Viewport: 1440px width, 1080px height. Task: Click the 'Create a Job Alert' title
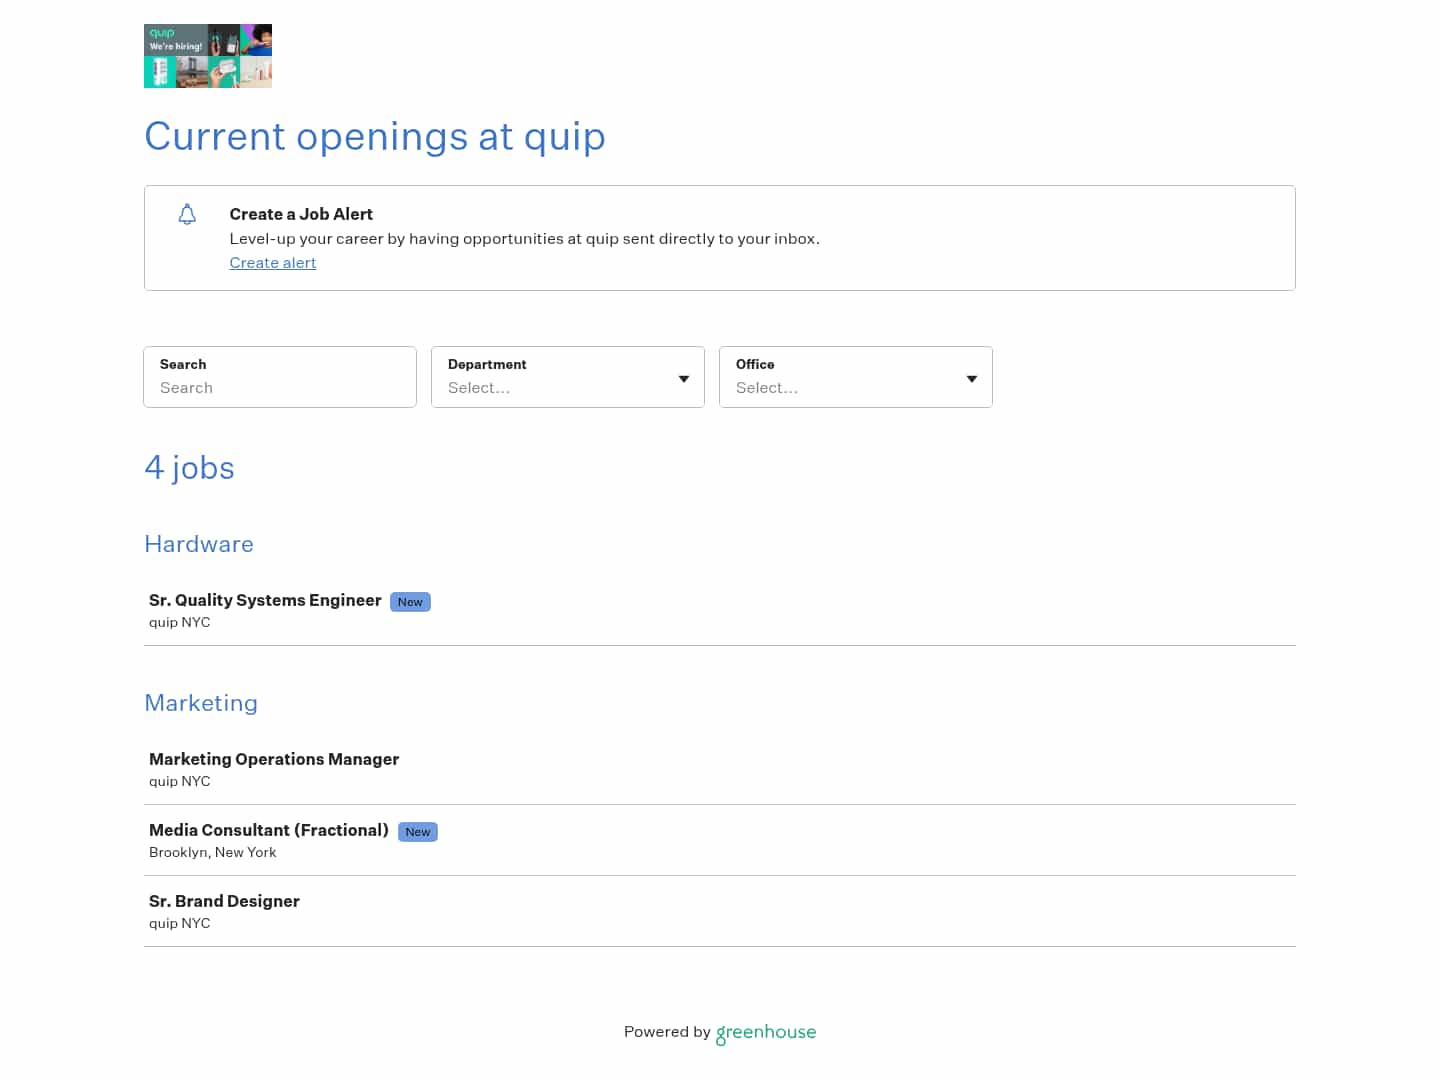[x=301, y=214]
